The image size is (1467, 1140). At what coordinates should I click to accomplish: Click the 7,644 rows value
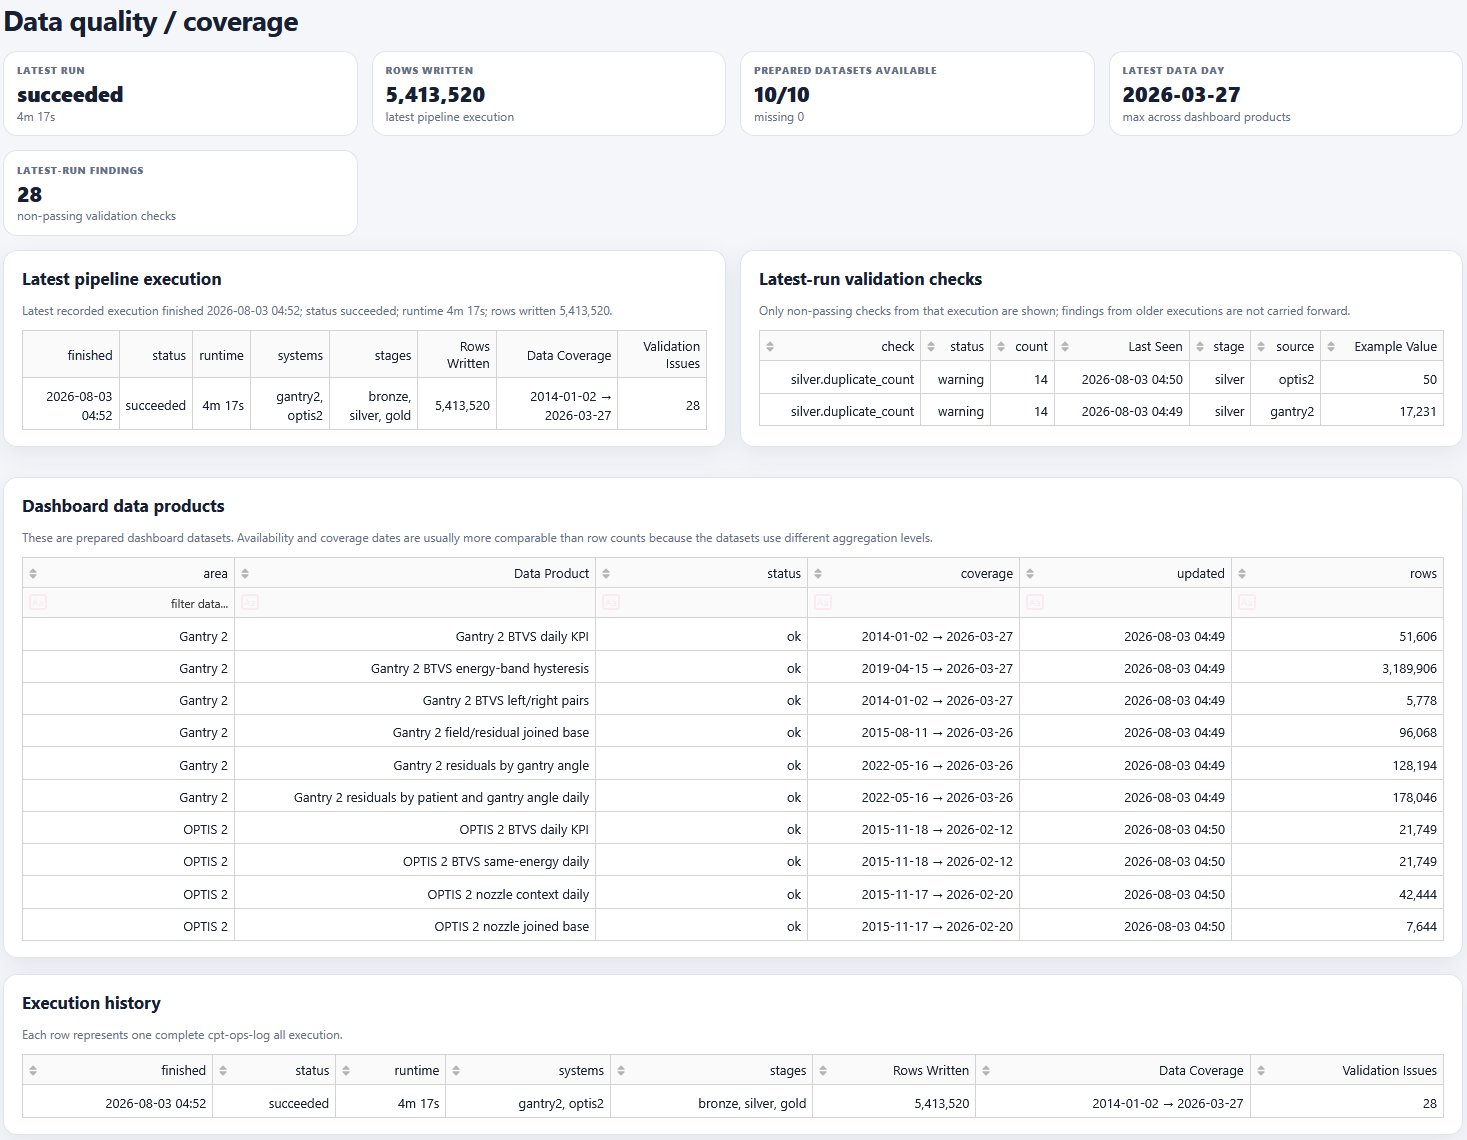pyautogui.click(x=1421, y=926)
